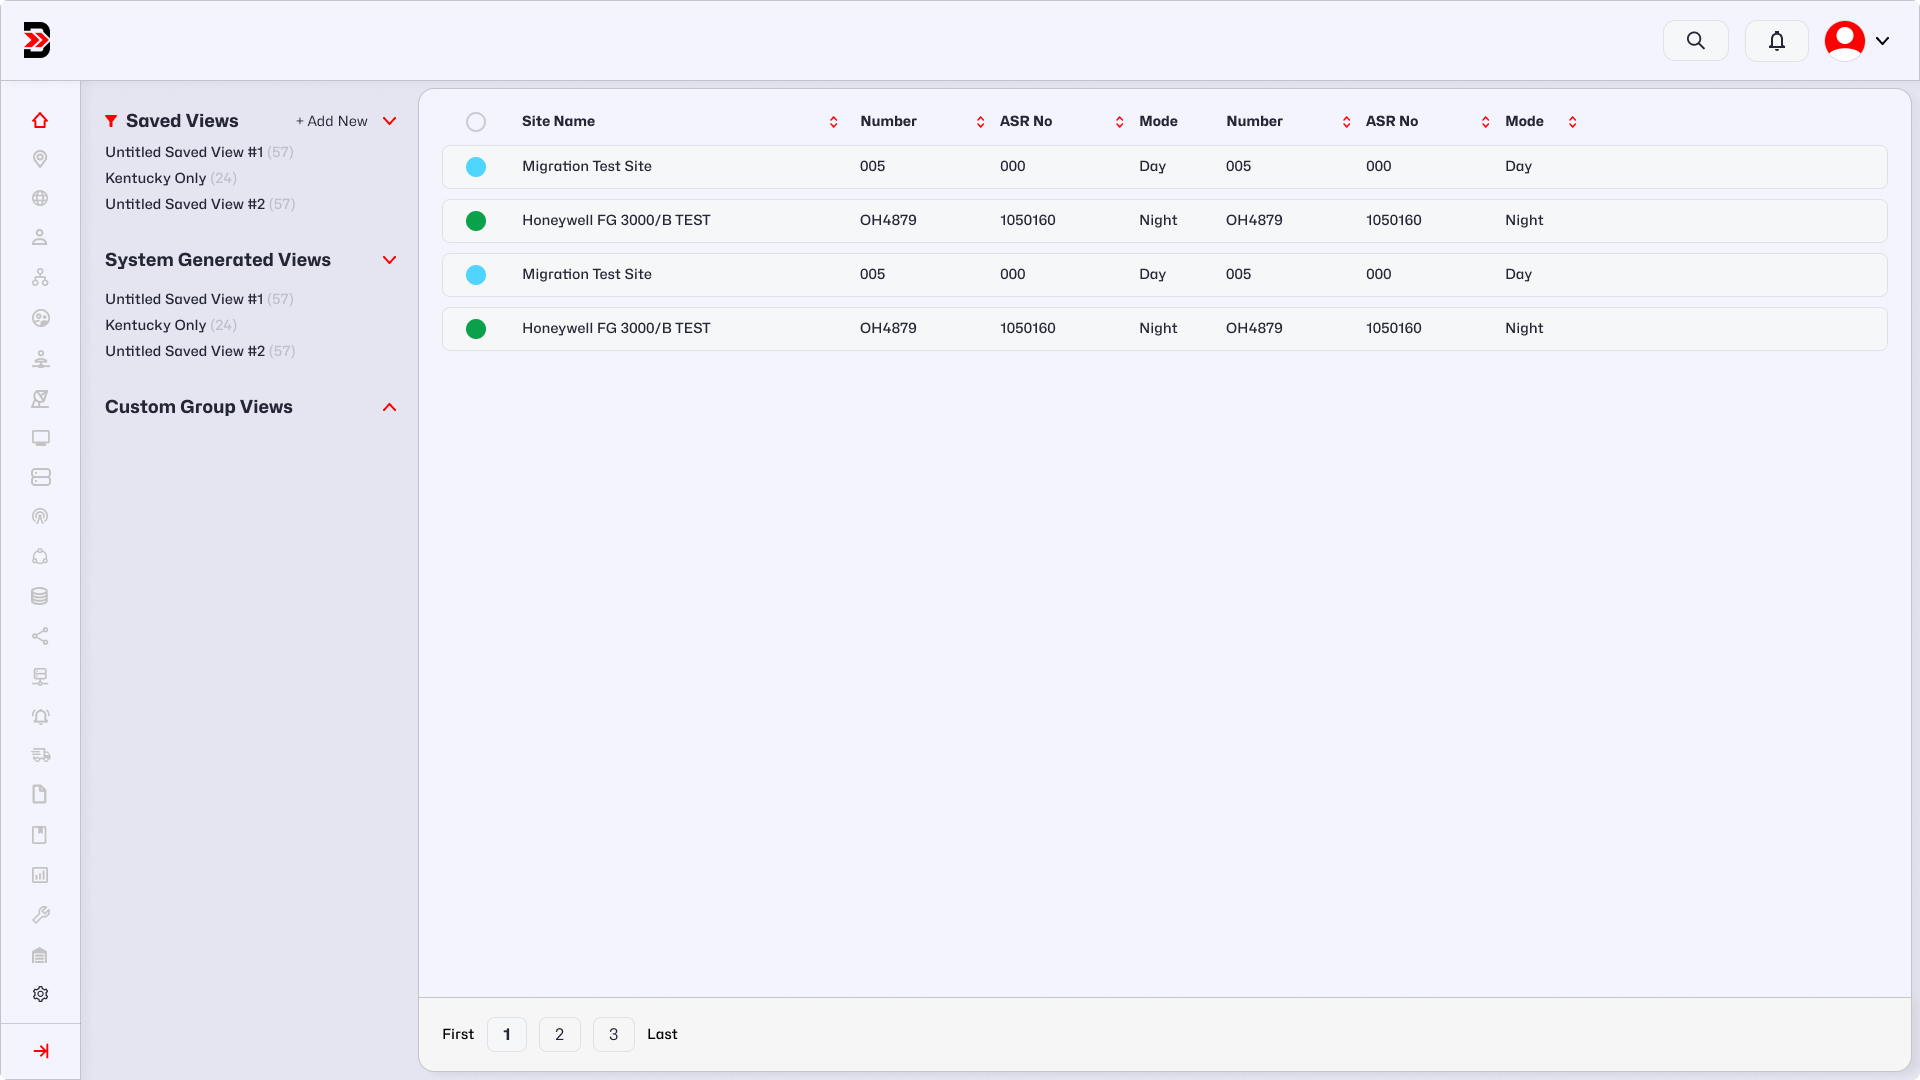Open the home icon in sidebar
This screenshot has height=1080, width=1920.
coord(40,120)
